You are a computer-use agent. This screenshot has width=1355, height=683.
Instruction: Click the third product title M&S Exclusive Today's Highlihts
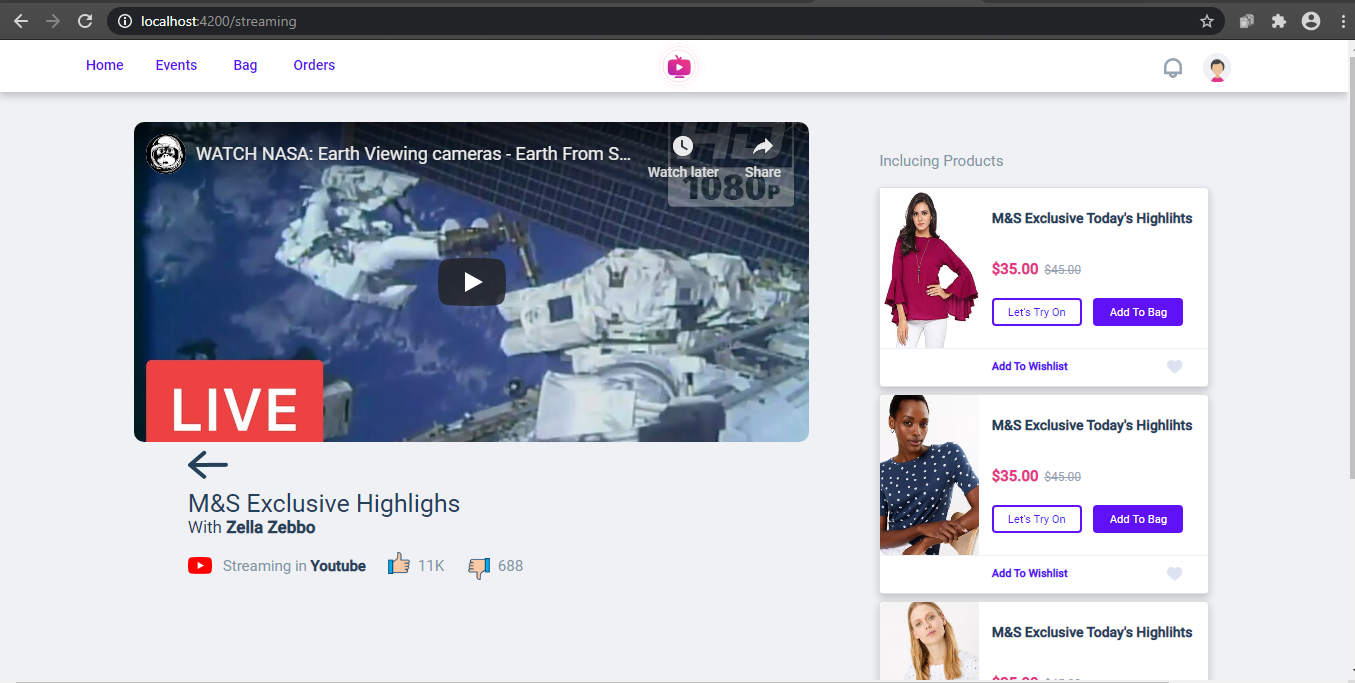[x=1092, y=632]
